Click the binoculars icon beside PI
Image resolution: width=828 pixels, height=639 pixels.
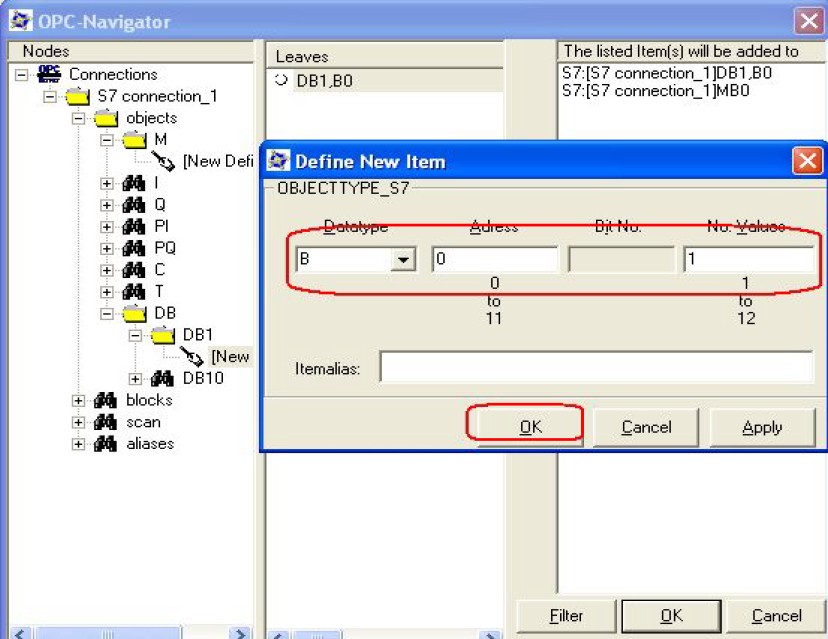click(134, 227)
